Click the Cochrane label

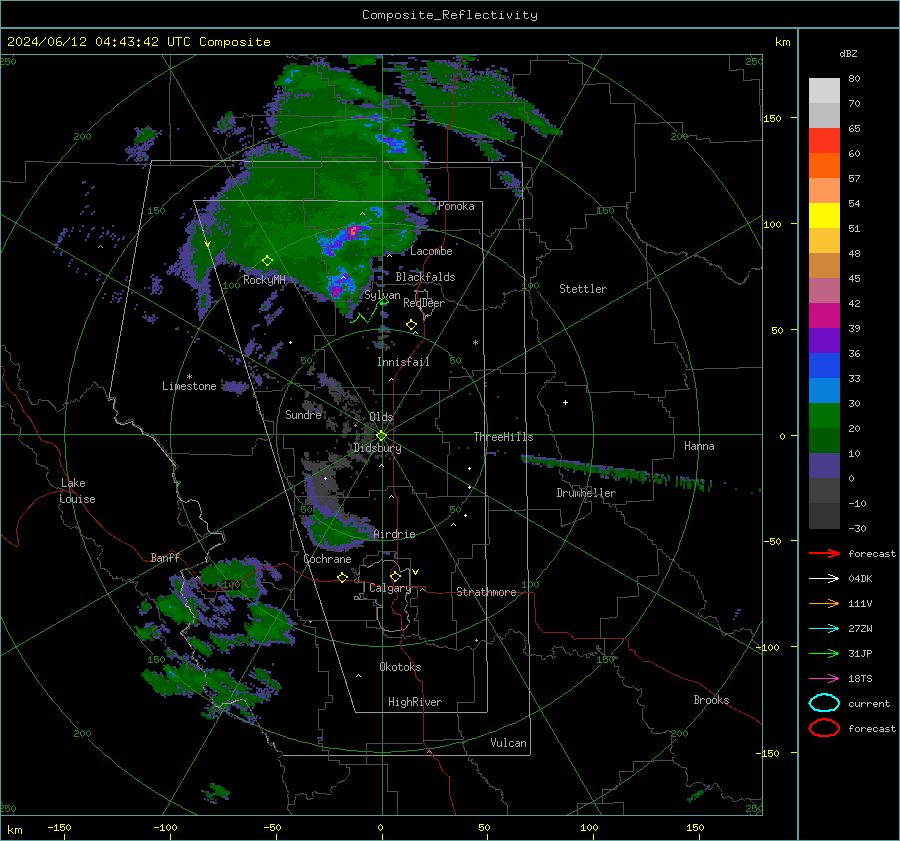[327, 559]
